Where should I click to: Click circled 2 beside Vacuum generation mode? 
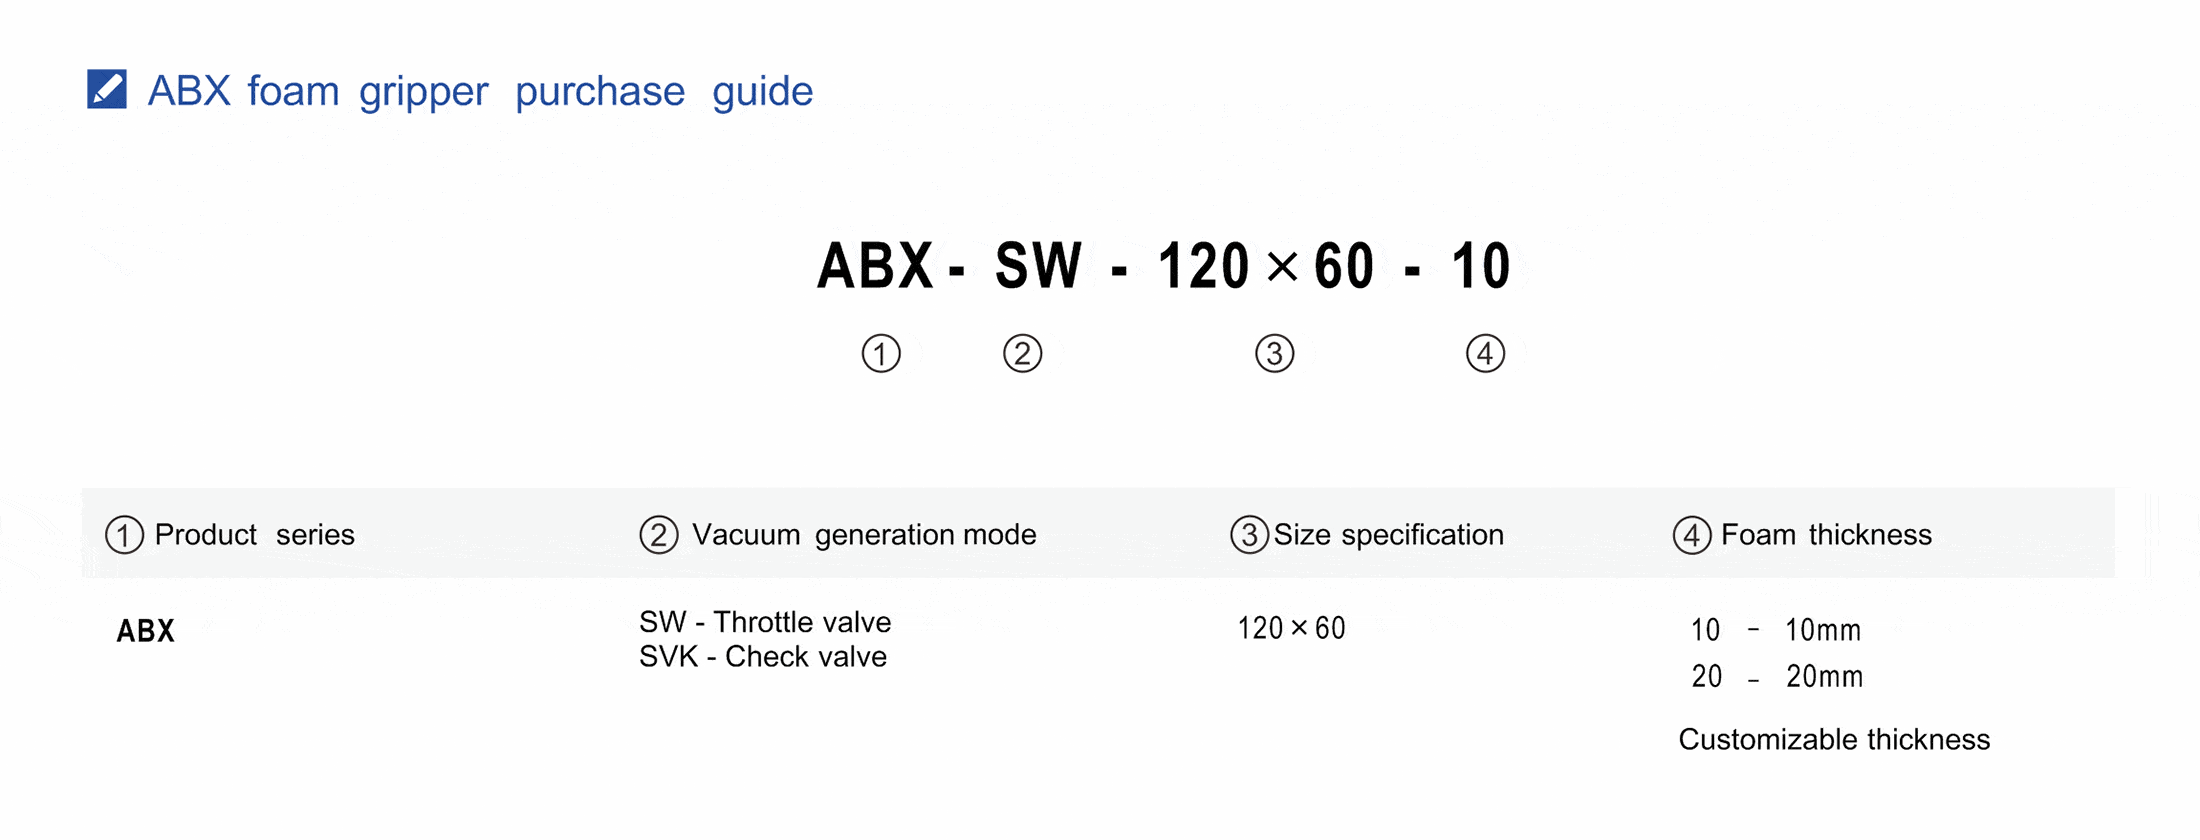point(658,535)
